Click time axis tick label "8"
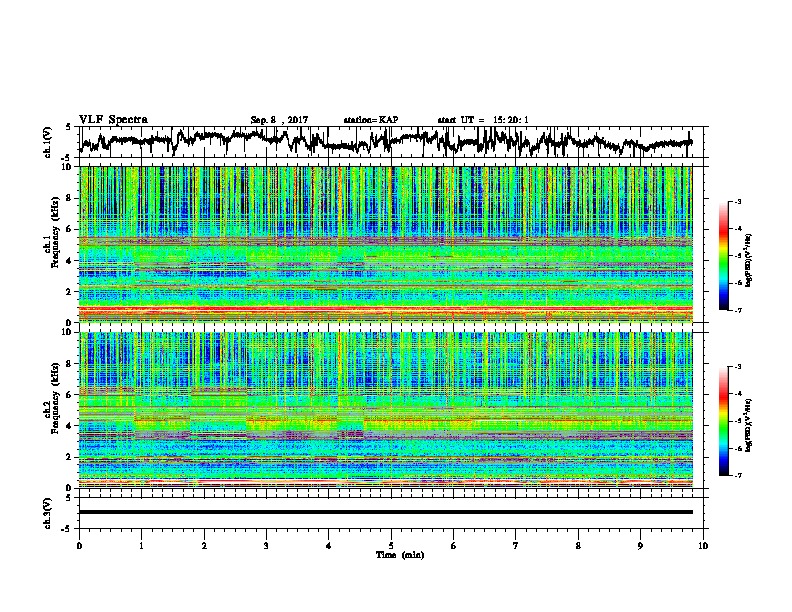 [578, 546]
